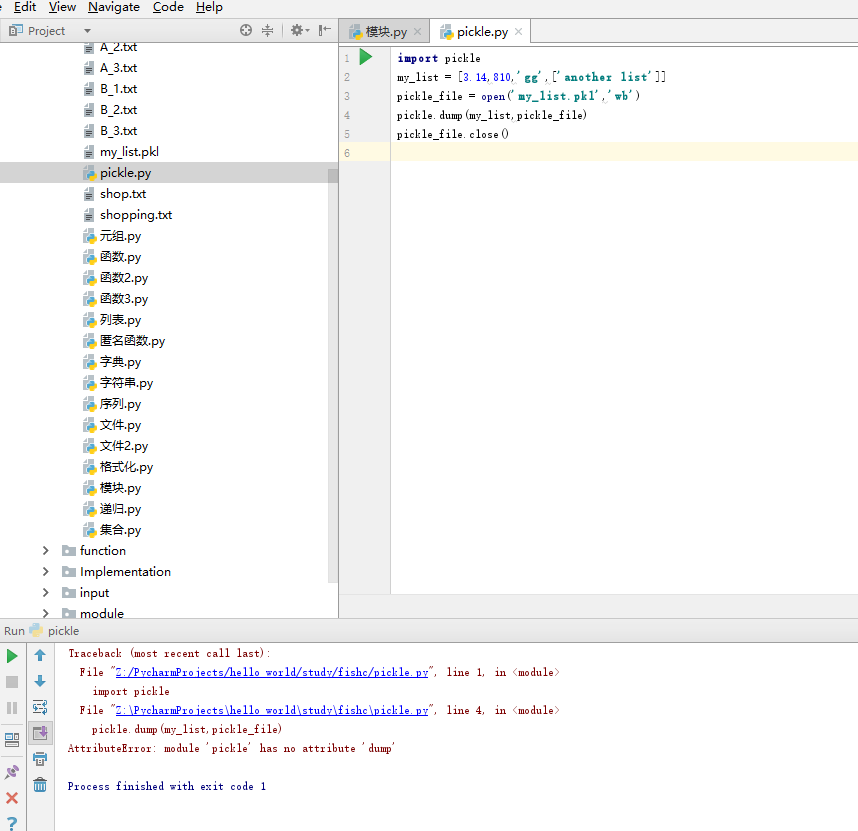This screenshot has height=831, width=858.
Task: Pin the Run tool window using pin icon
Action: [13, 770]
